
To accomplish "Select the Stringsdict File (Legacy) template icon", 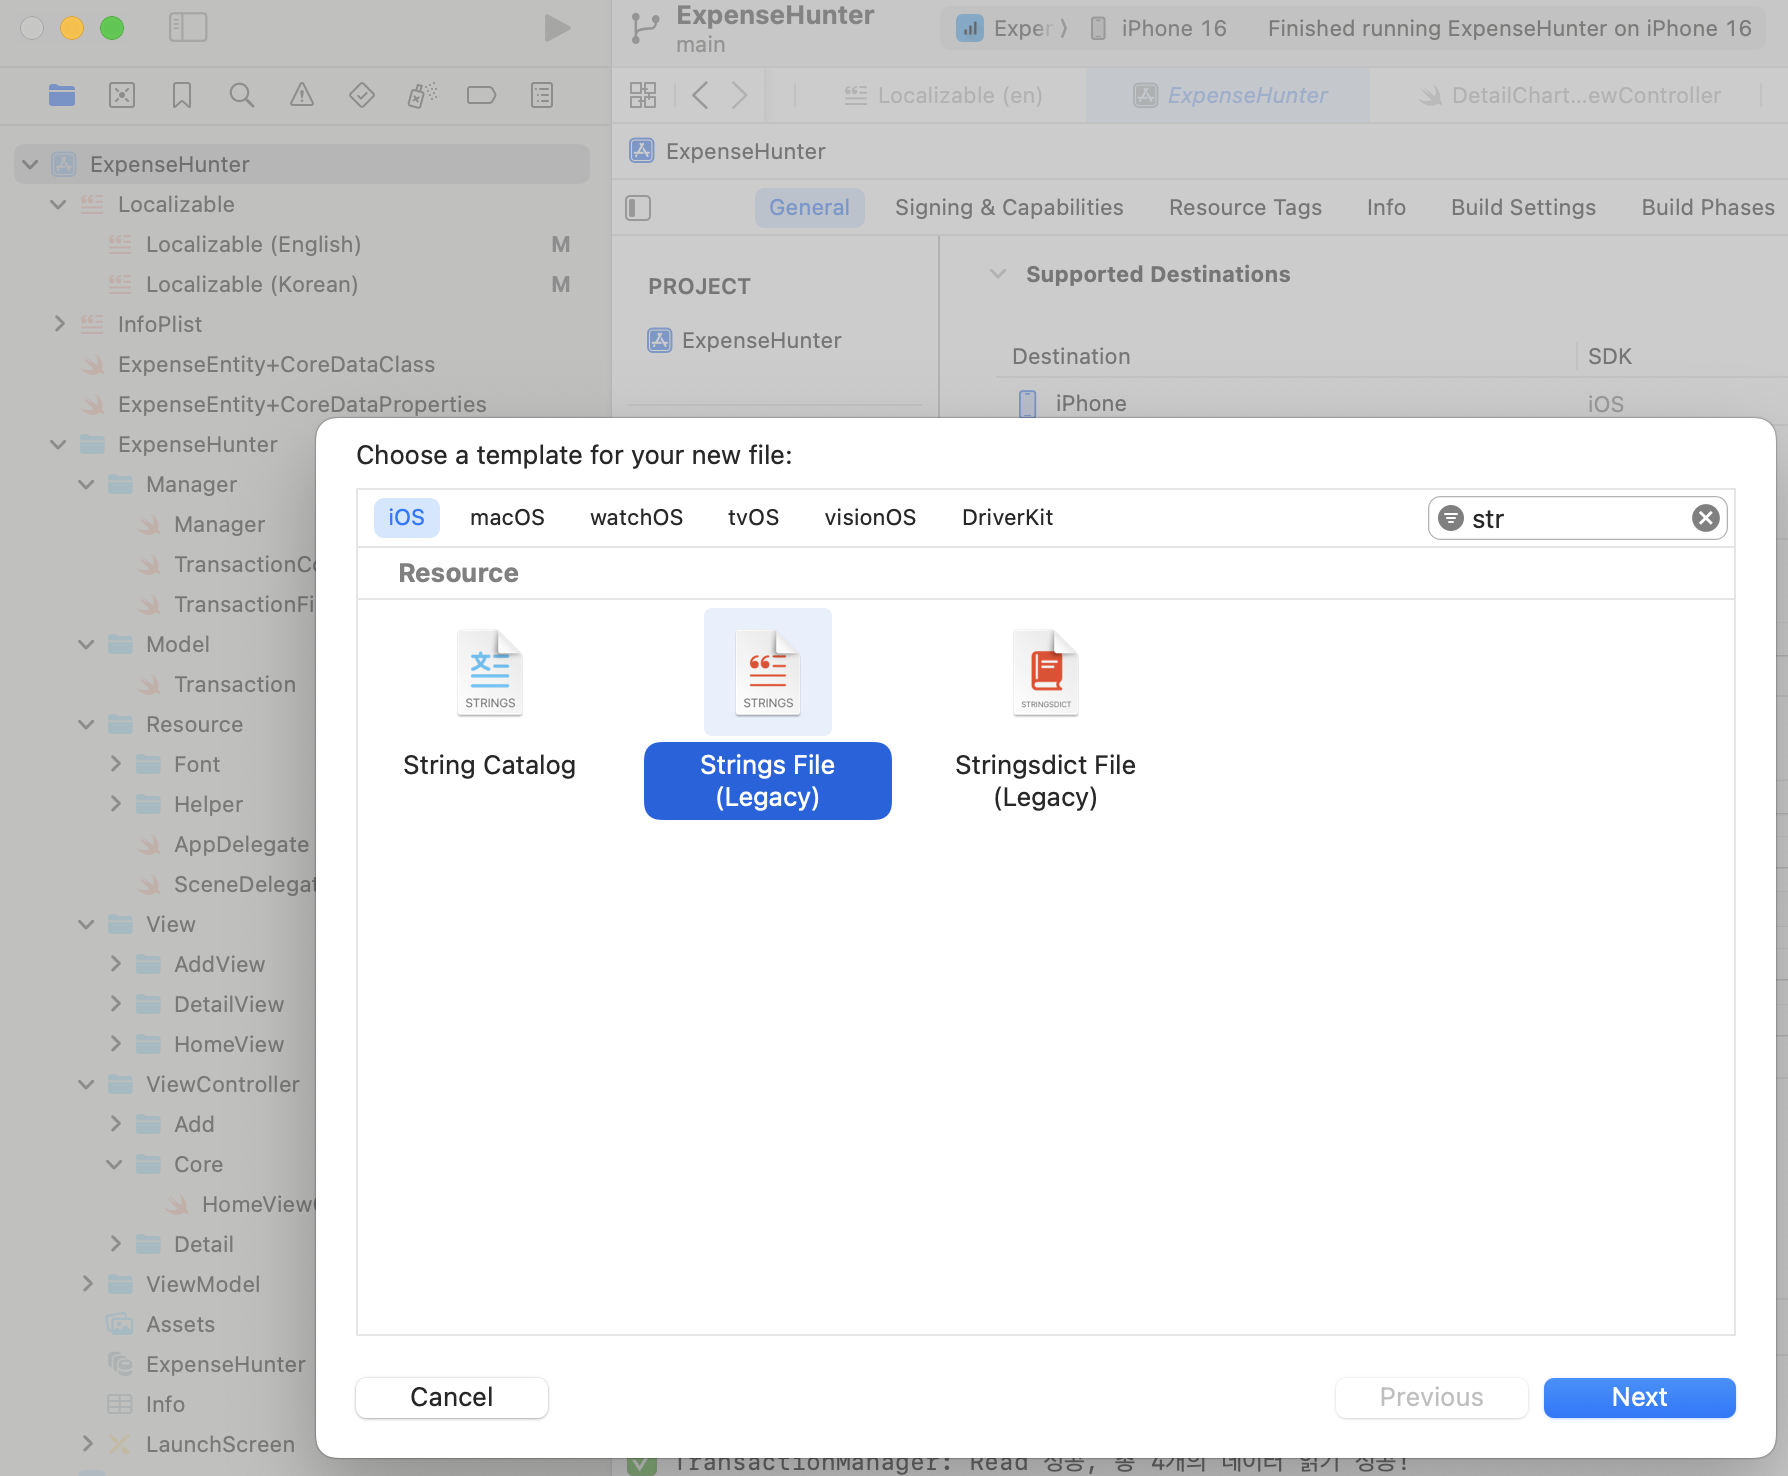I will tap(1046, 673).
